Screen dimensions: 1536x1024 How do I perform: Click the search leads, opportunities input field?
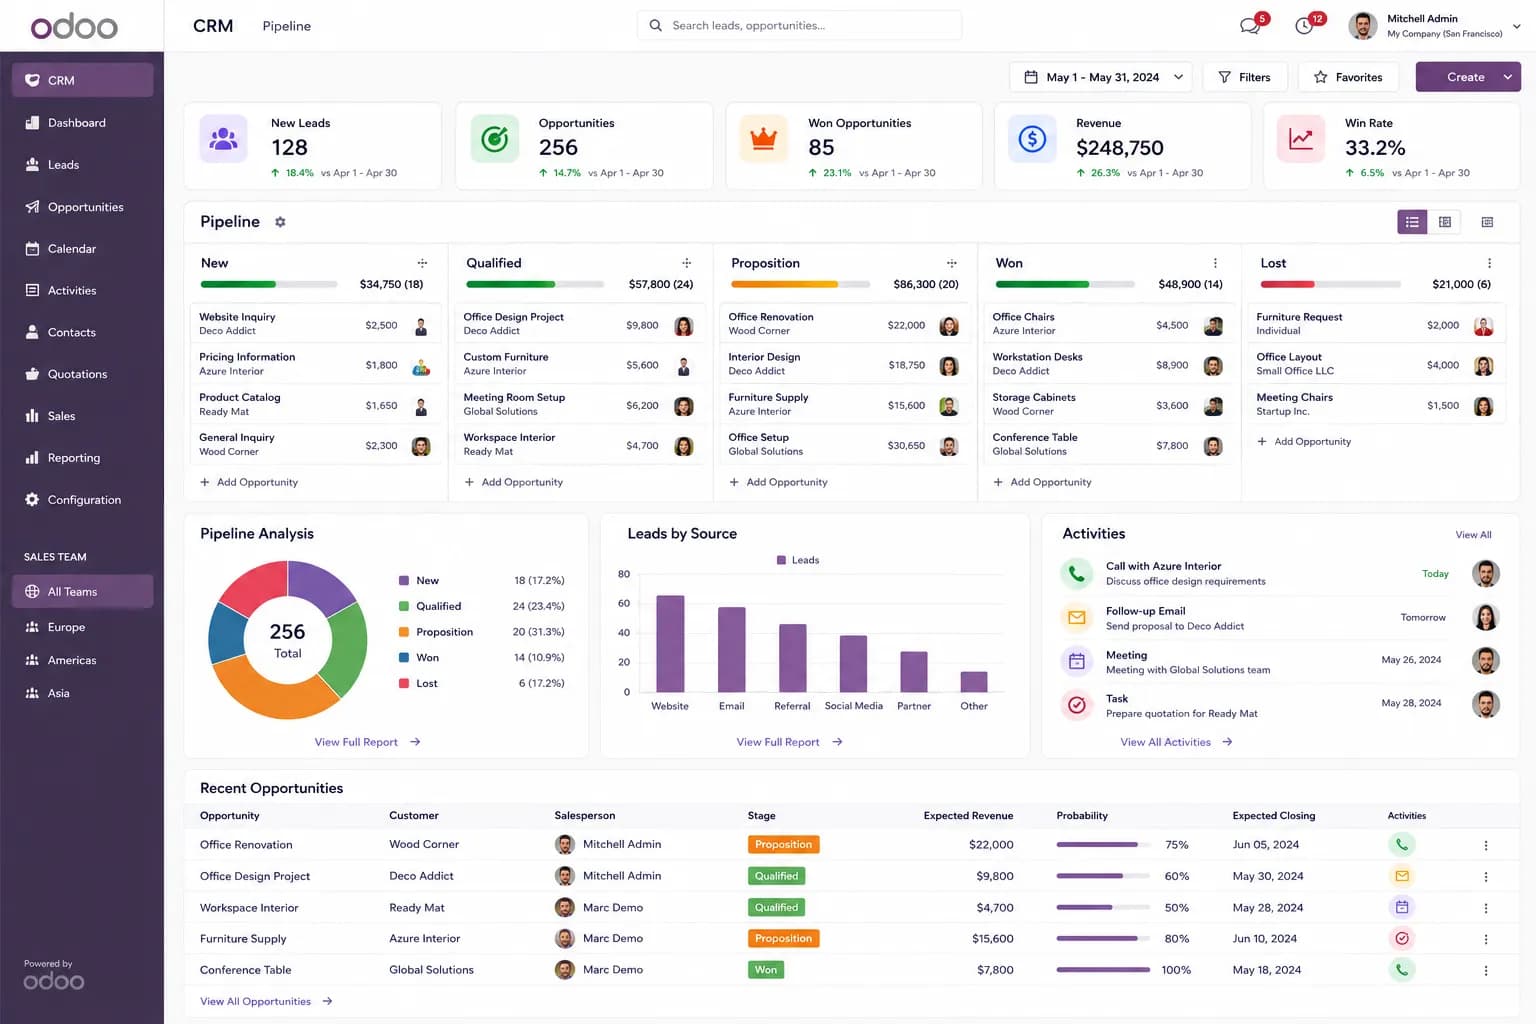point(799,26)
